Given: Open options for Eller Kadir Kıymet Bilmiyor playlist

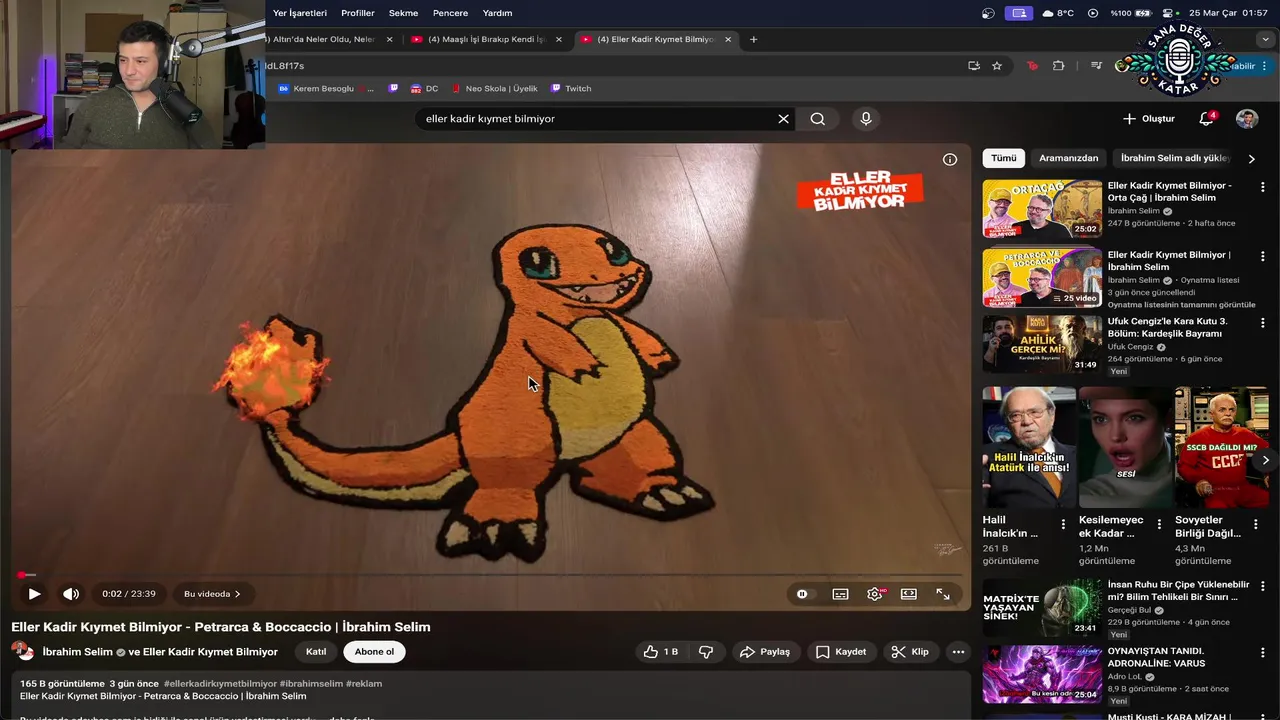Looking at the screenshot, I should 1263,256.
